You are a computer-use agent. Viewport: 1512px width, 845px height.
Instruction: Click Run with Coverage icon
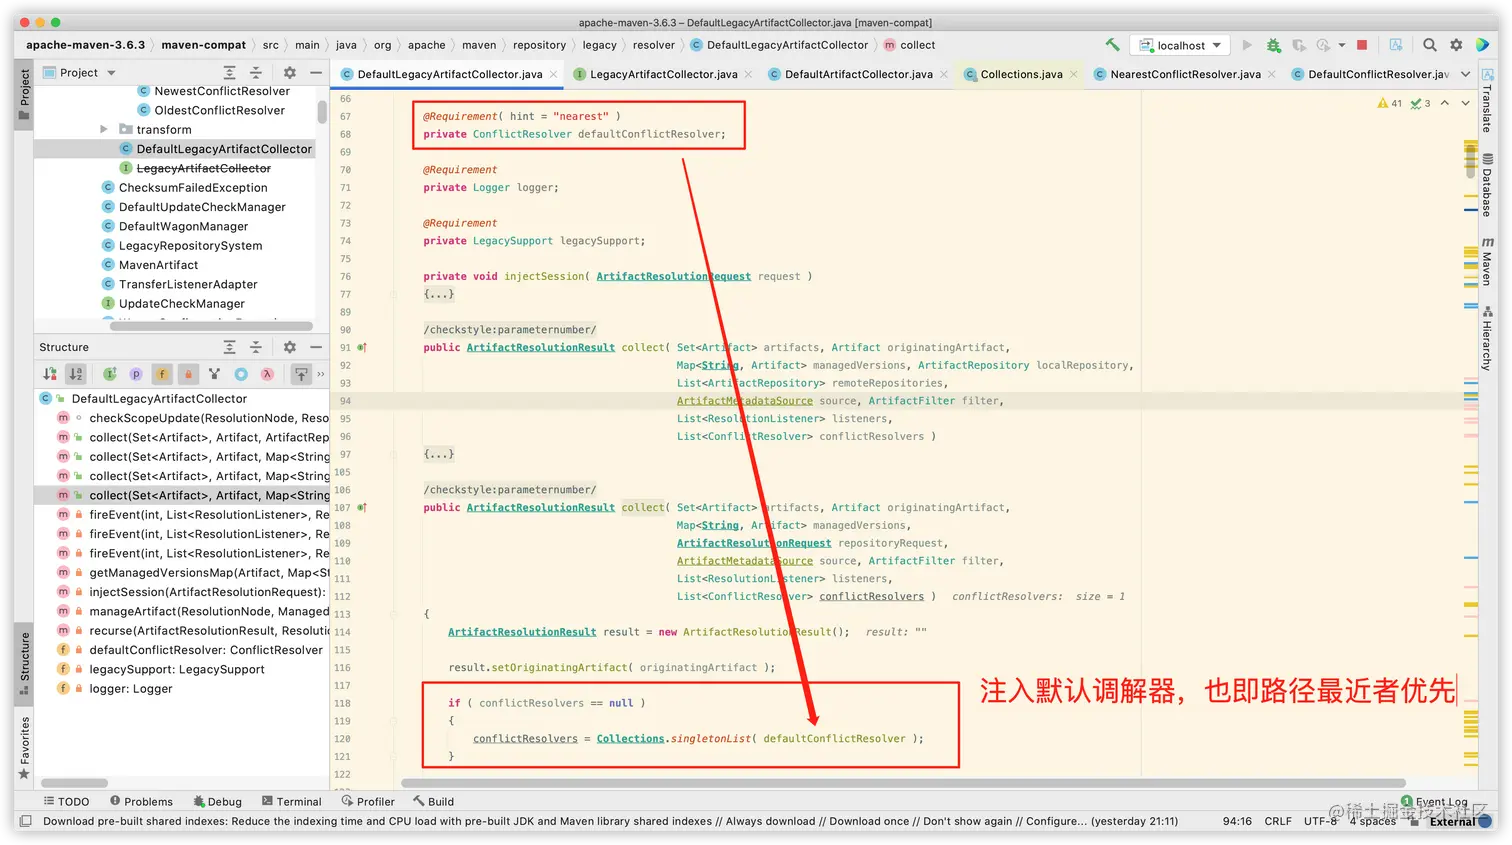pos(1299,45)
